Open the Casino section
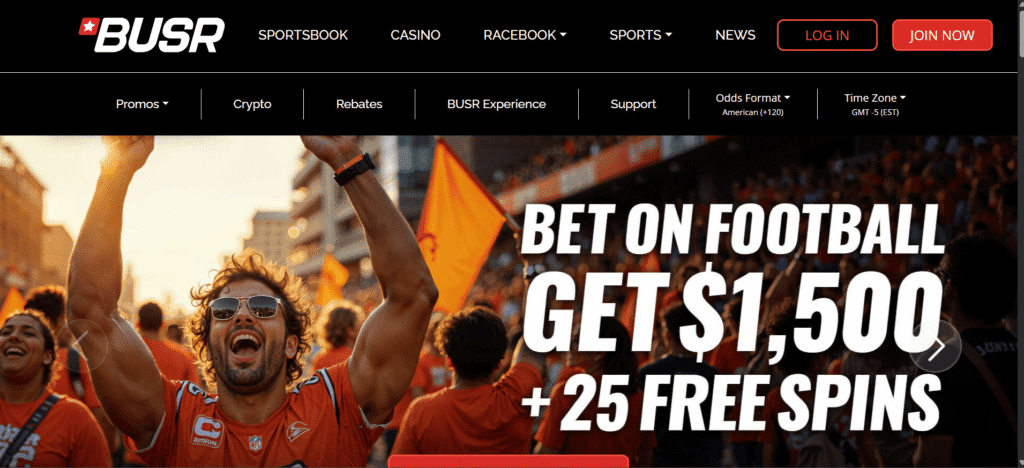 click(415, 35)
